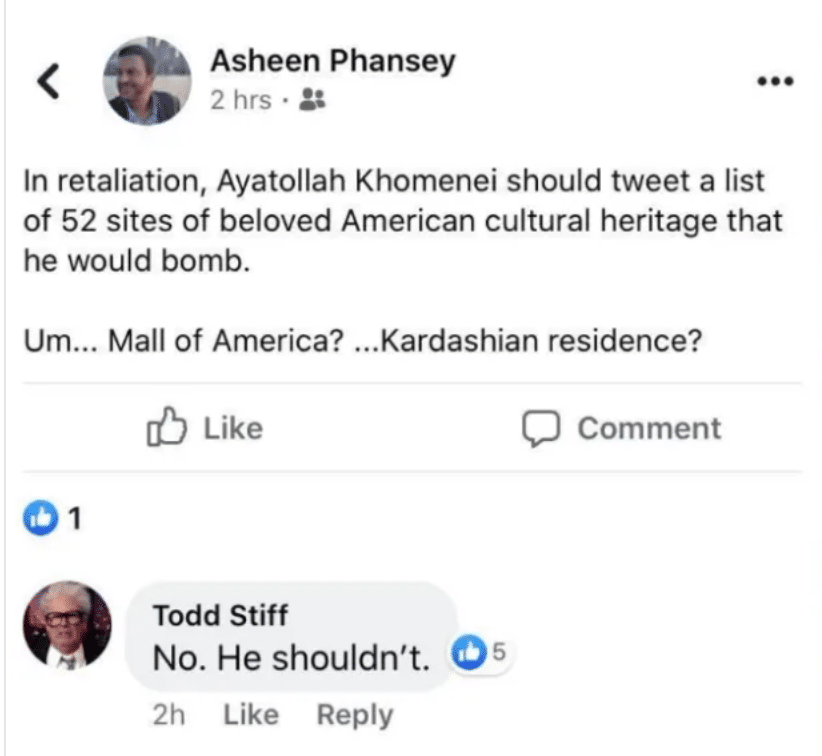This screenshot has width=822, height=756.
Task: Click the blue like badge on Todd's comment
Action: [467, 655]
